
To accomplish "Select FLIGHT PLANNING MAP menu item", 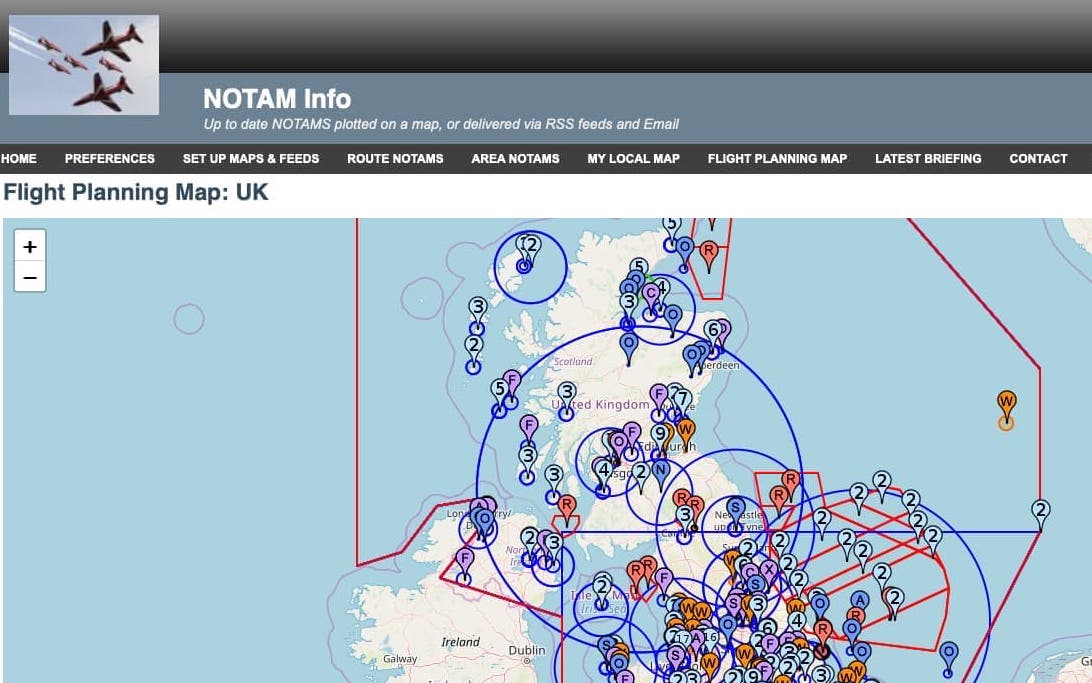I will click(777, 158).
